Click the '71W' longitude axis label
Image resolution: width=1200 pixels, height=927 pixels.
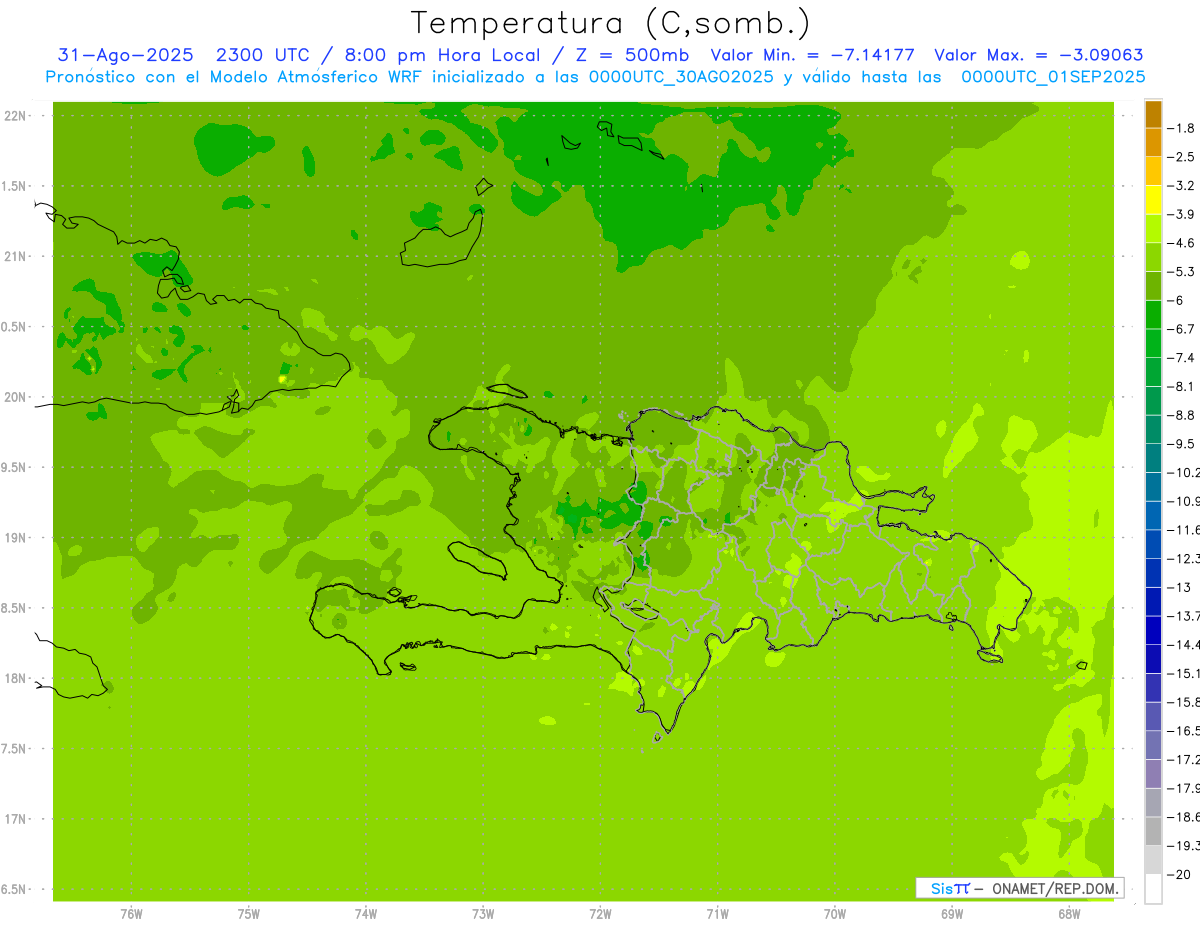(x=717, y=914)
